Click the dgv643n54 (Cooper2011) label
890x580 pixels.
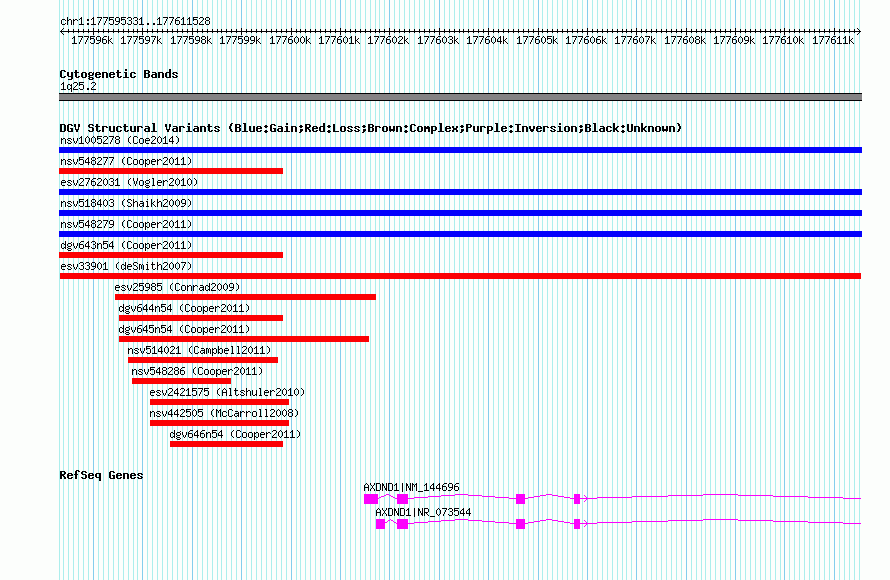click(126, 245)
